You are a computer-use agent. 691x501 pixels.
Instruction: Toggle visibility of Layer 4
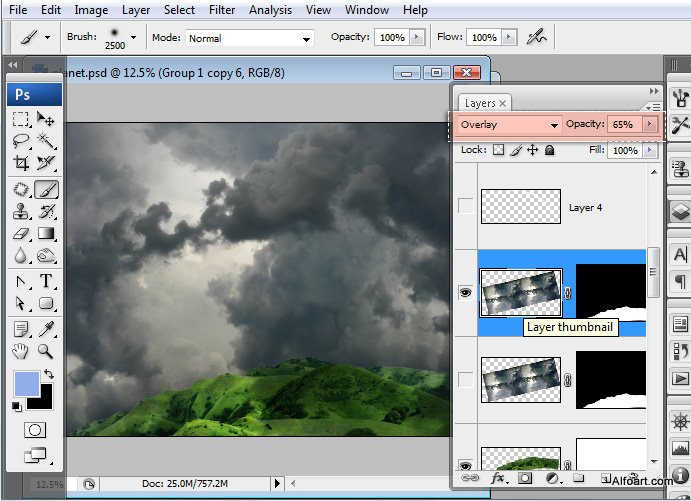465,207
